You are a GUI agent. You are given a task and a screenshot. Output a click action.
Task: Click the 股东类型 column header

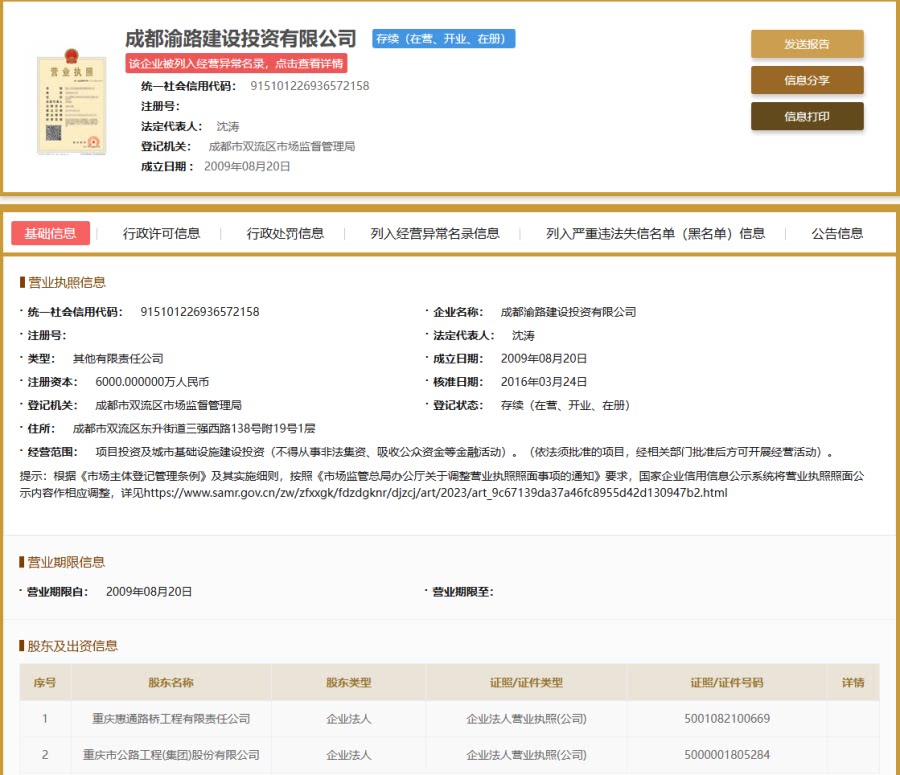[x=348, y=683]
